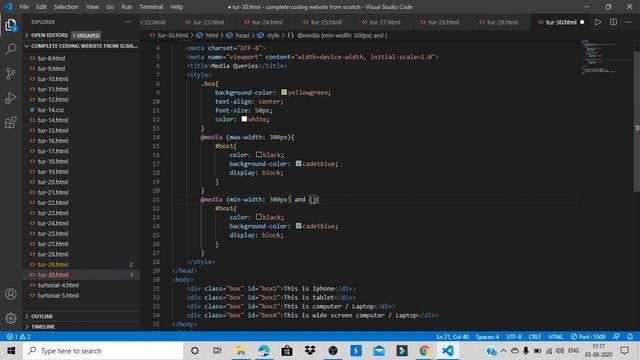Change indentation via Spaces: 4

(x=487, y=337)
